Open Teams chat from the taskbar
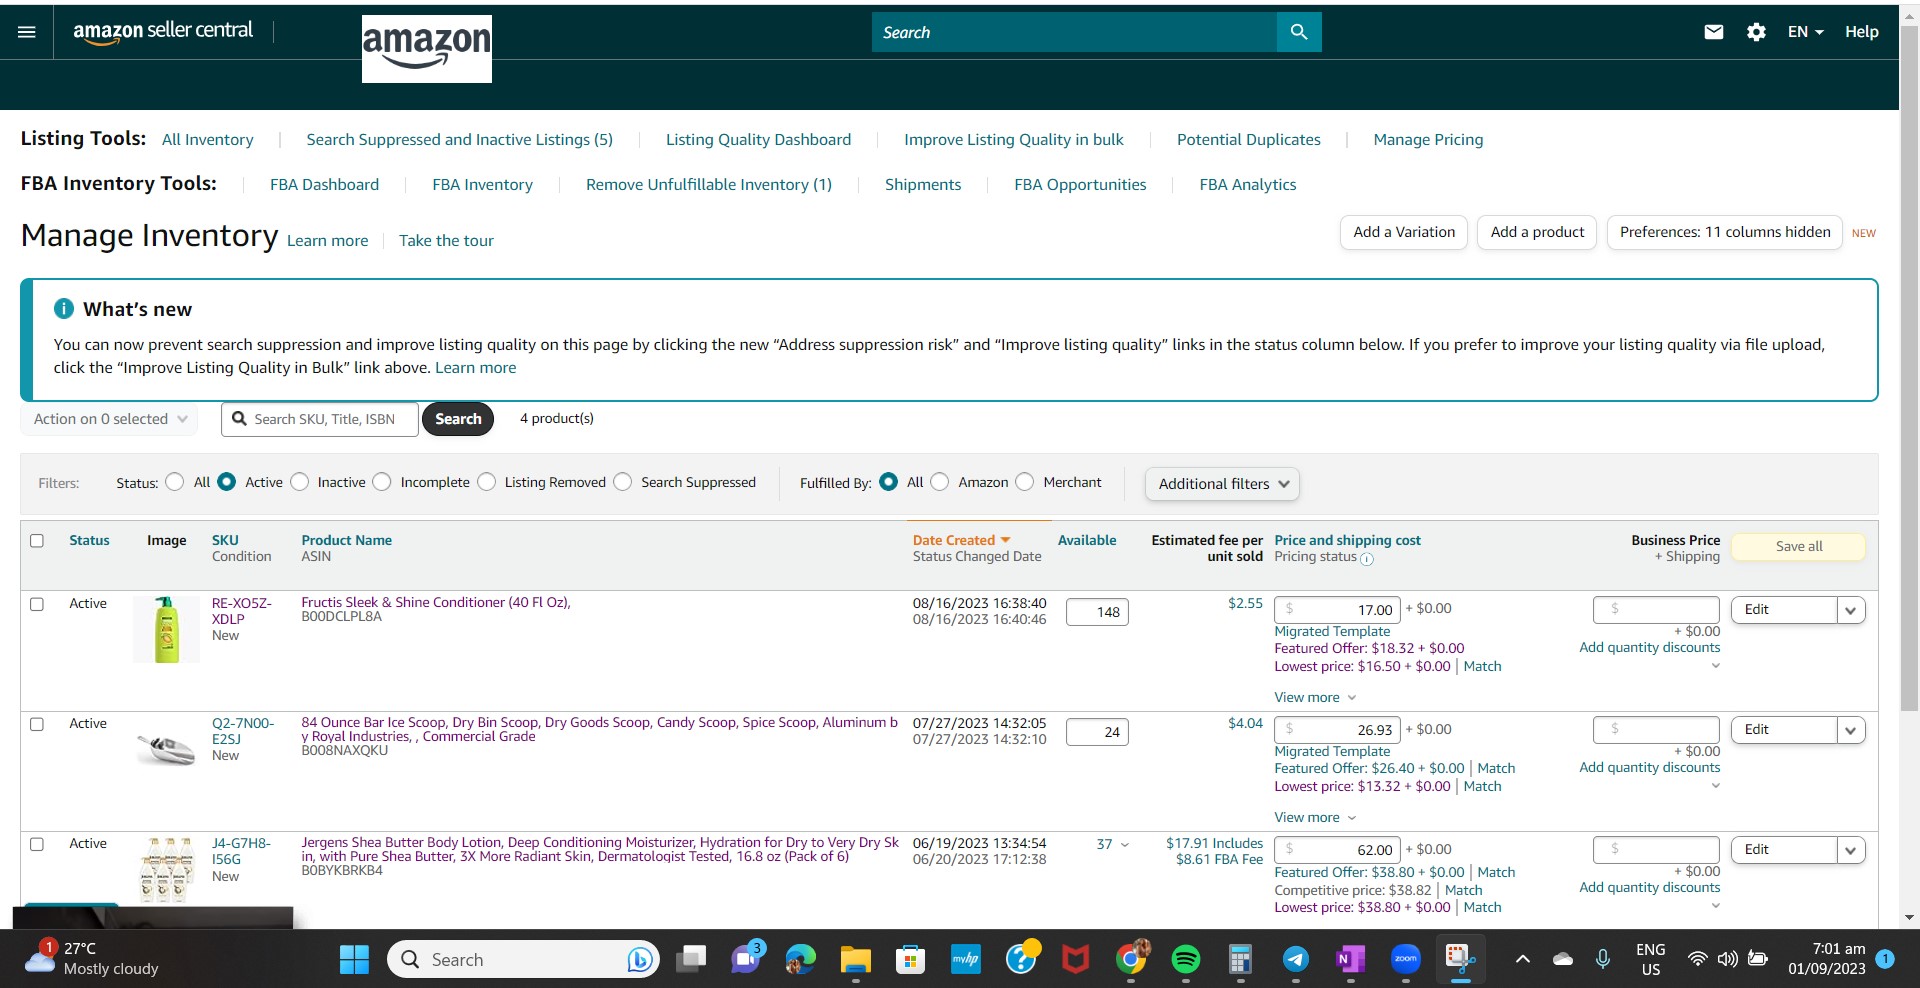1920x988 pixels. [746, 958]
